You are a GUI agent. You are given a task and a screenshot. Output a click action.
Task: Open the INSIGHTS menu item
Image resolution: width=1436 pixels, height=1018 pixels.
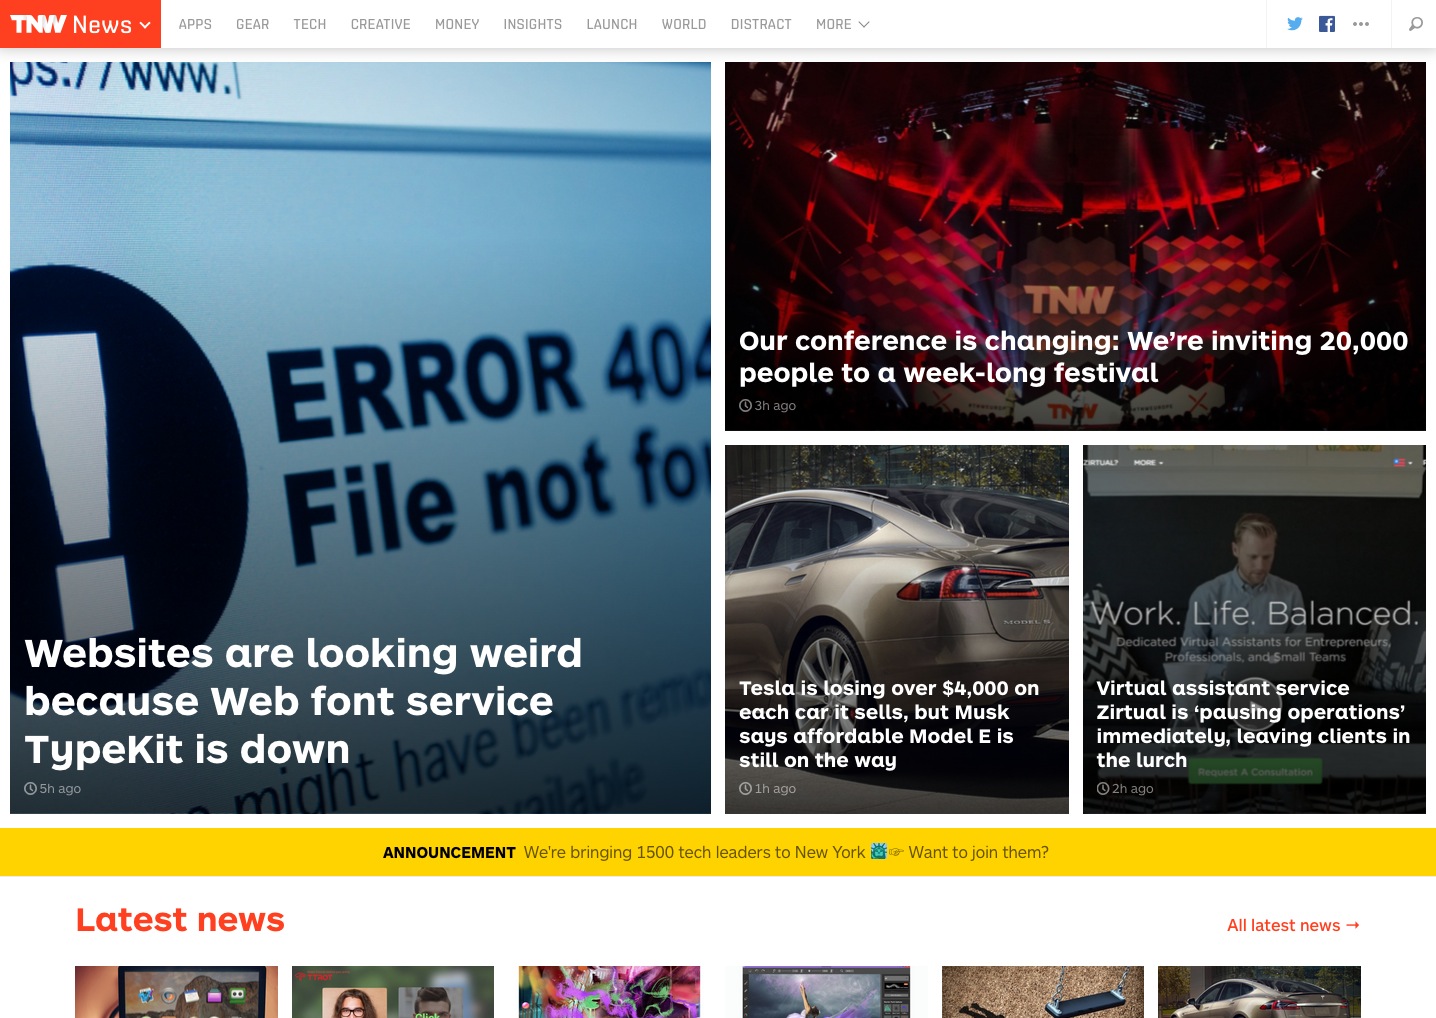coord(532,24)
